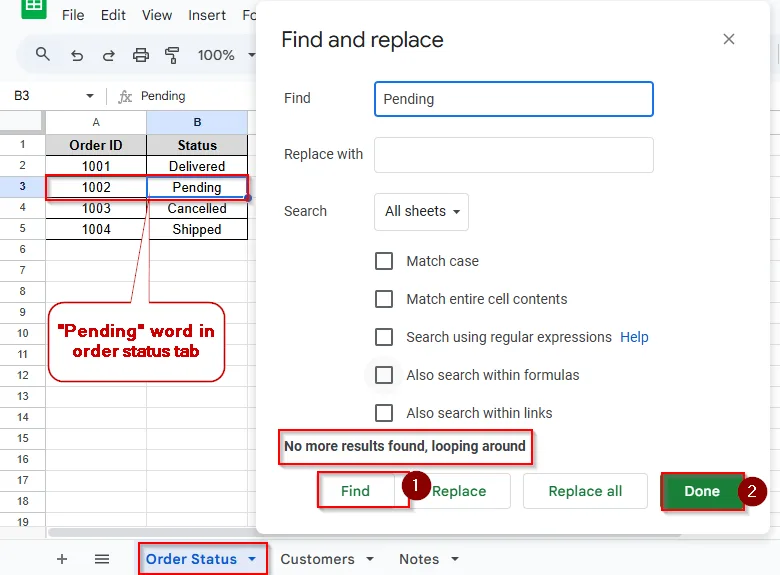Select row 10 header
780x575 pixels.
22,333
